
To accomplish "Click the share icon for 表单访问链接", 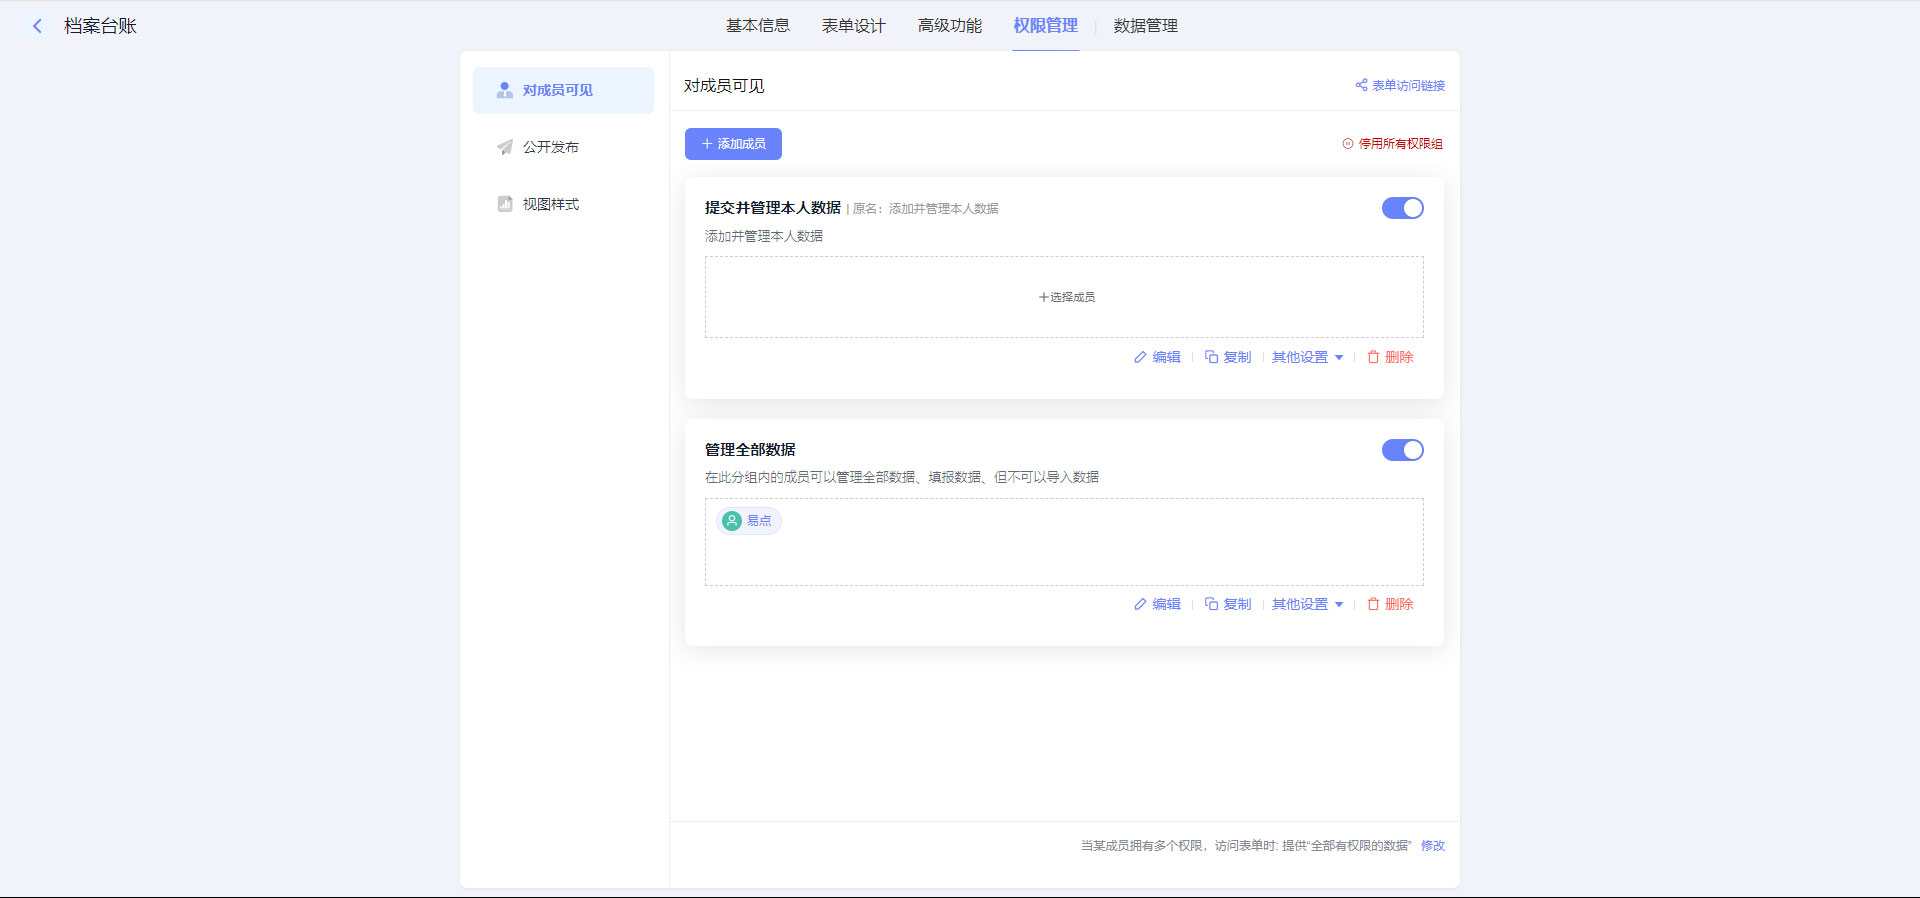I will (1361, 85).
